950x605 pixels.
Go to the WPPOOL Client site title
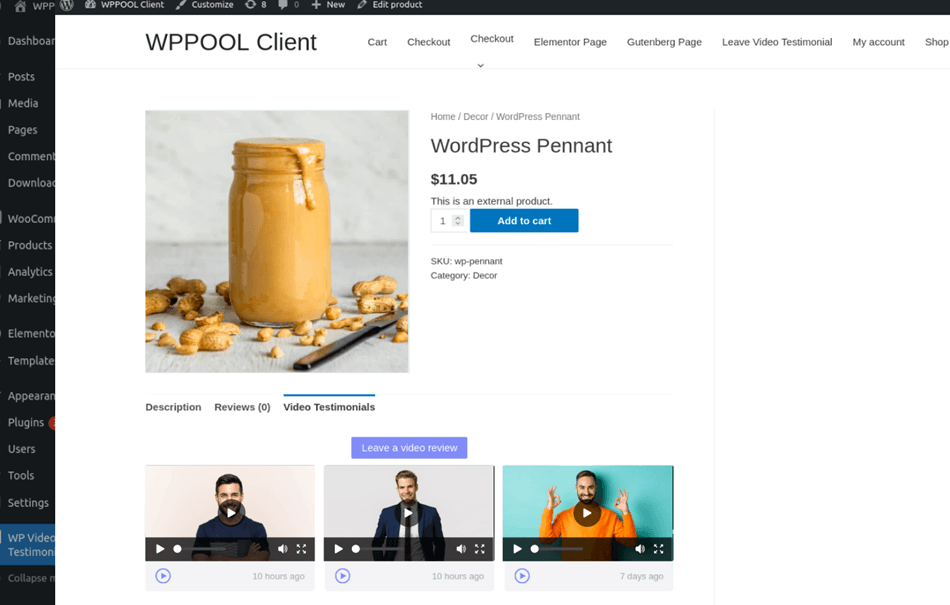click(x=231, y=42)
